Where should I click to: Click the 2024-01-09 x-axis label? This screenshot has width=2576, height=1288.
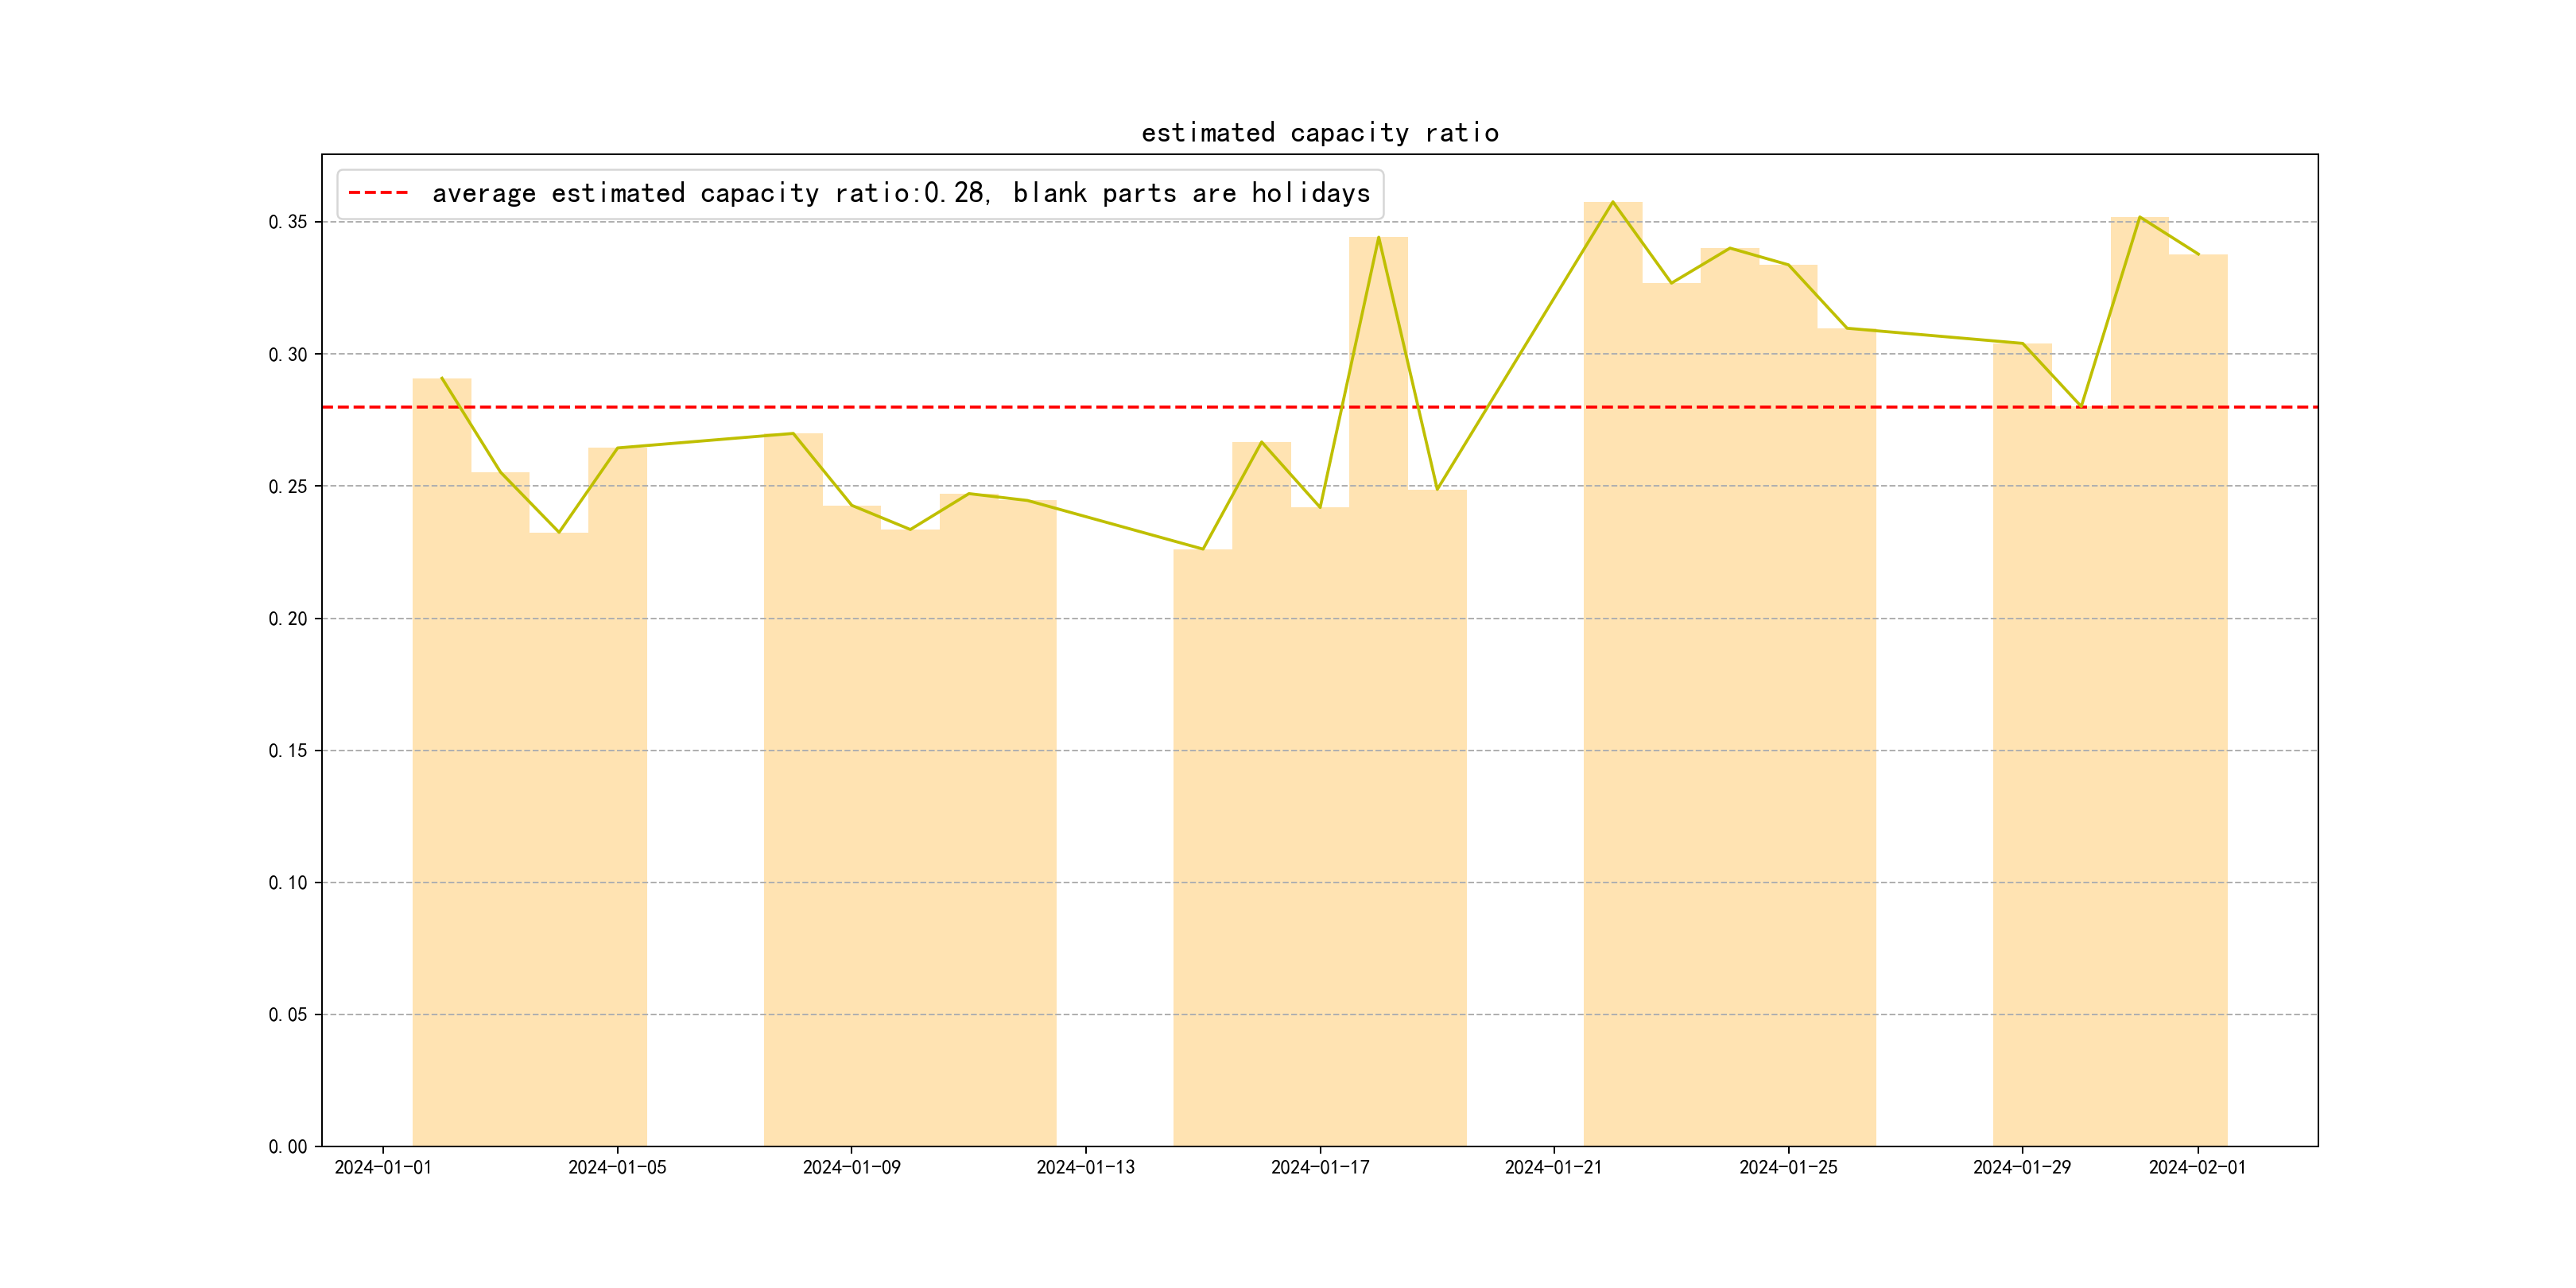[x=851, y=1167]
